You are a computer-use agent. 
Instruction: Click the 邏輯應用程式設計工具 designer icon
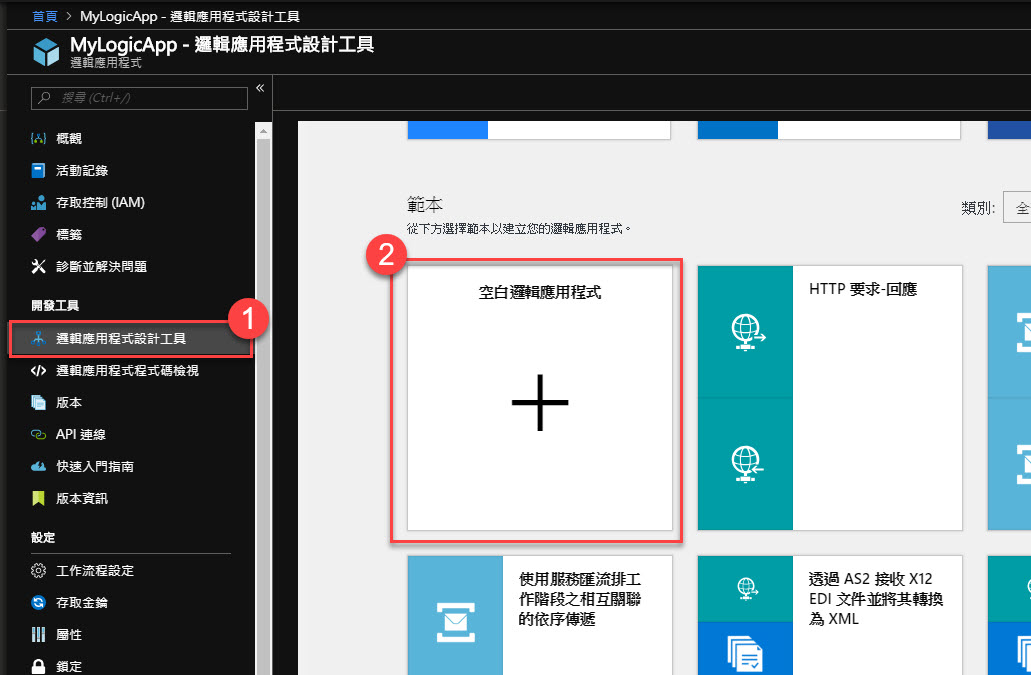click(x=38, y=338)
